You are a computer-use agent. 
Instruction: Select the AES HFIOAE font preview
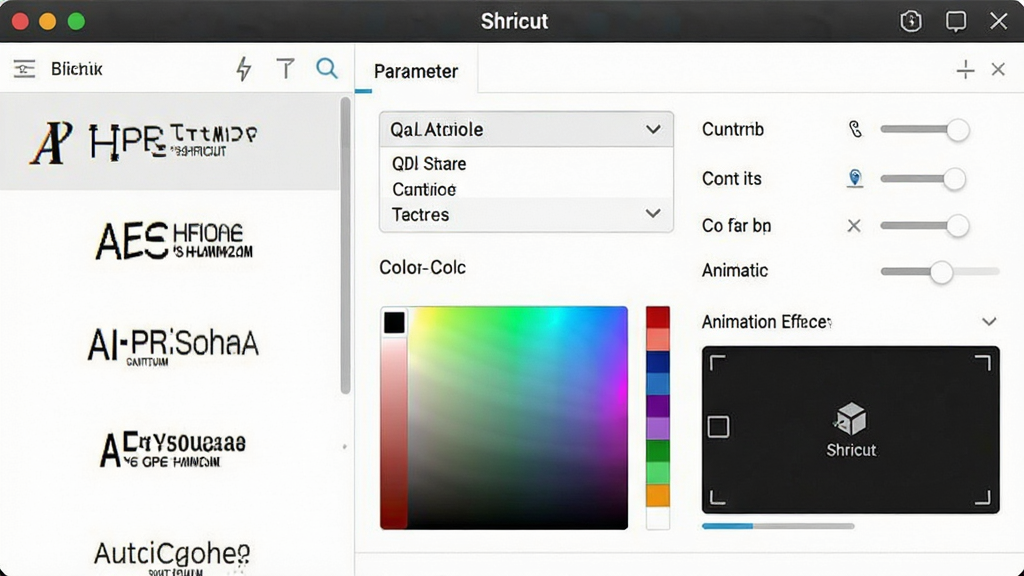[x=174, y=241]
